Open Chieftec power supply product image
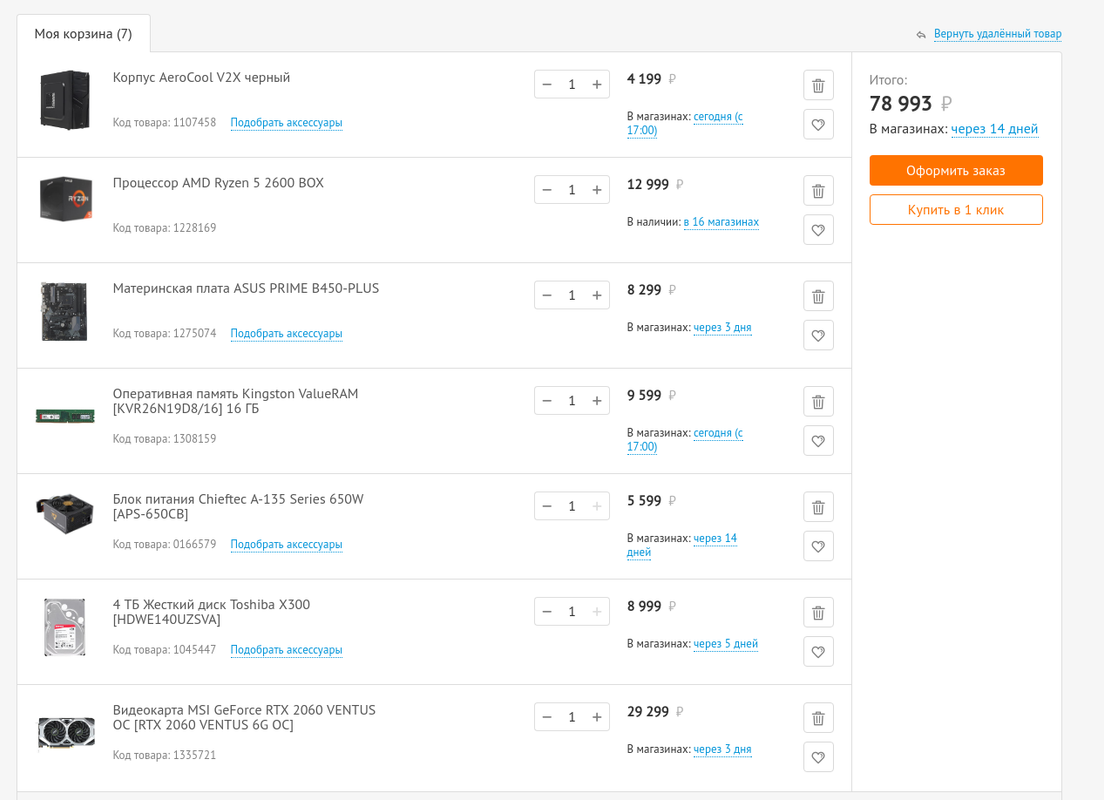The image size is (1104, 800). tap(64, 513)
